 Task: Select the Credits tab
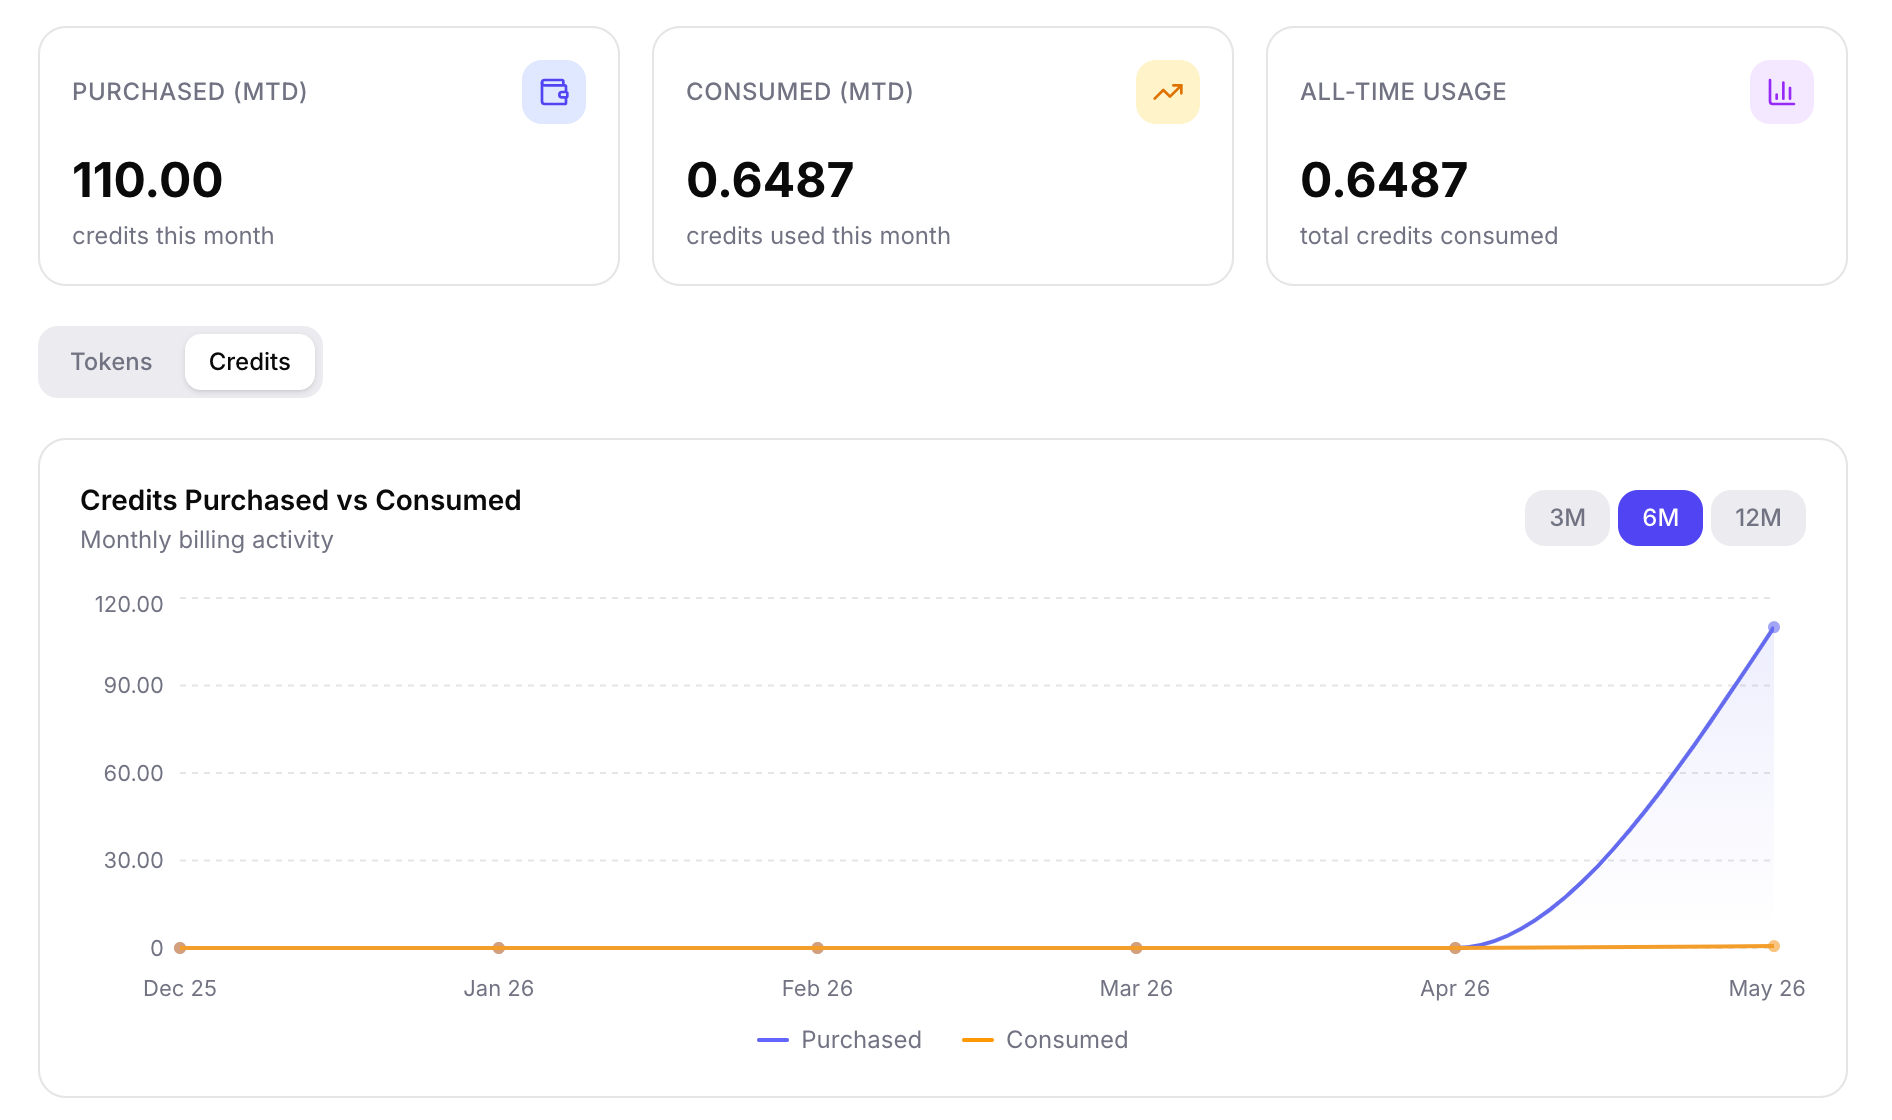click(250, 362)
